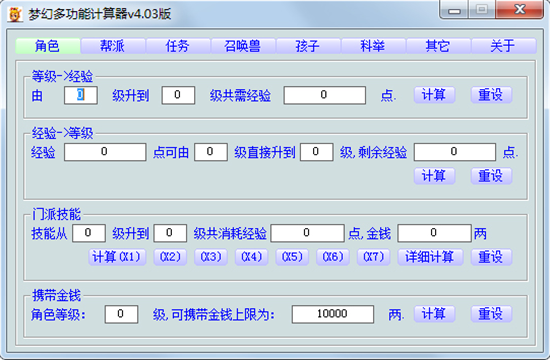The height and width of the screenshot is (360, 550).
Task: Click the 级共需经验 result field
Action: click(325, 95)
